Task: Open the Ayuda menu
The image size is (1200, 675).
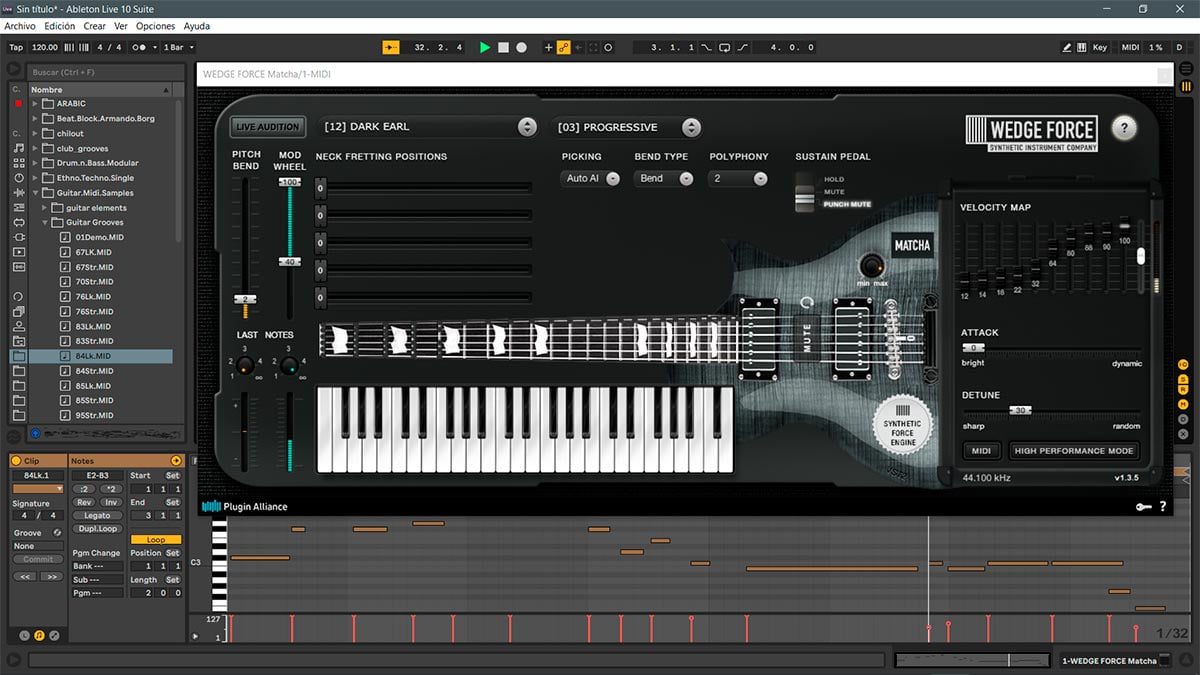Action: (x=197, y=26)
